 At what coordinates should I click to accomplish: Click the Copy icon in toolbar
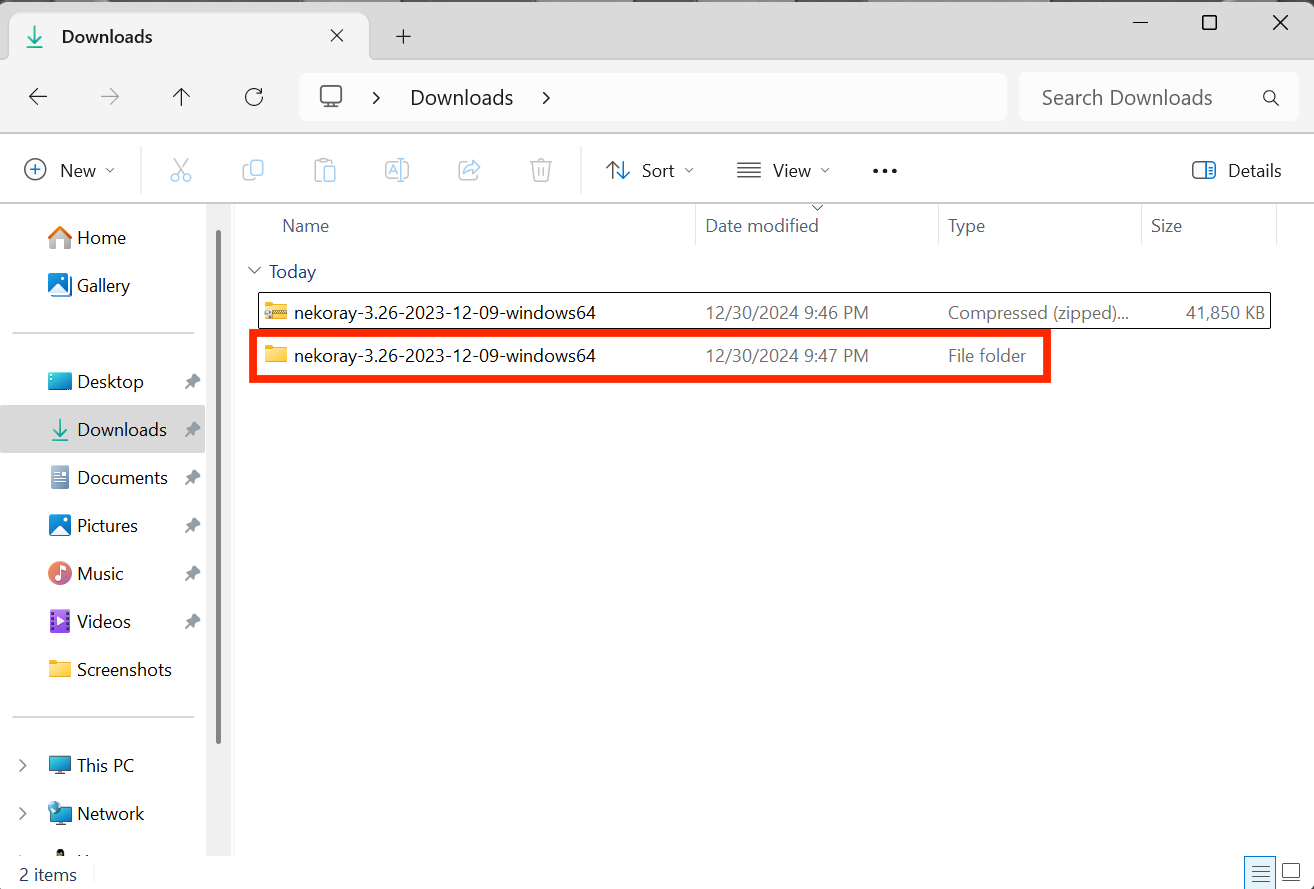(x=253, y=171)
